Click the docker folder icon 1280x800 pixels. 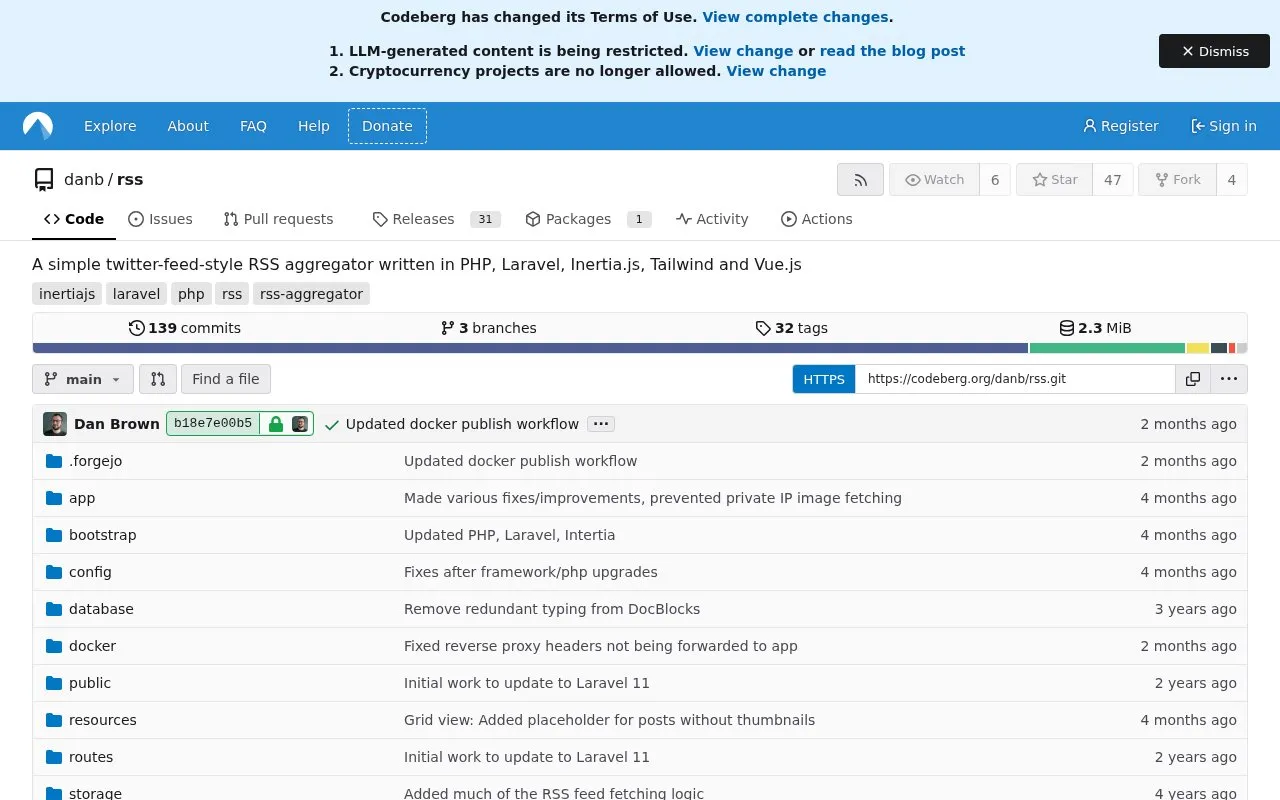[x=54, y=646]
